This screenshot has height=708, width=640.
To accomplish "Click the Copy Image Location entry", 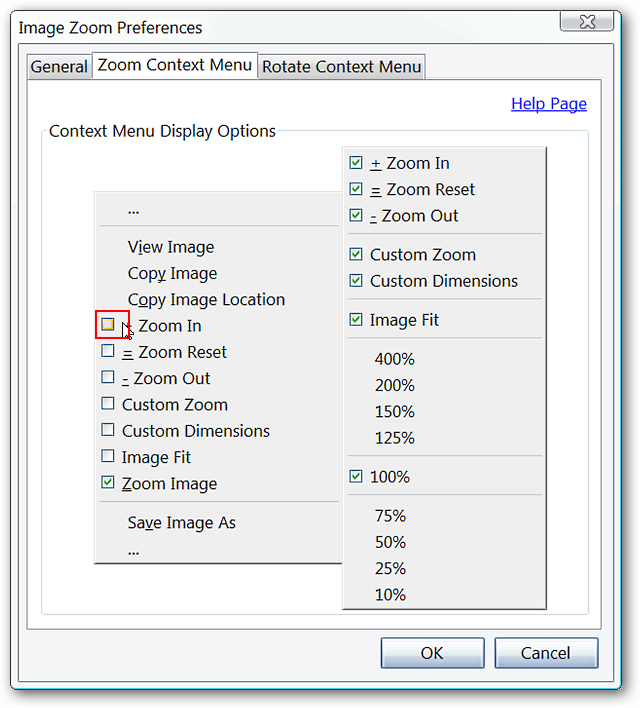I will pyautogui.click(x=206, y=300).
